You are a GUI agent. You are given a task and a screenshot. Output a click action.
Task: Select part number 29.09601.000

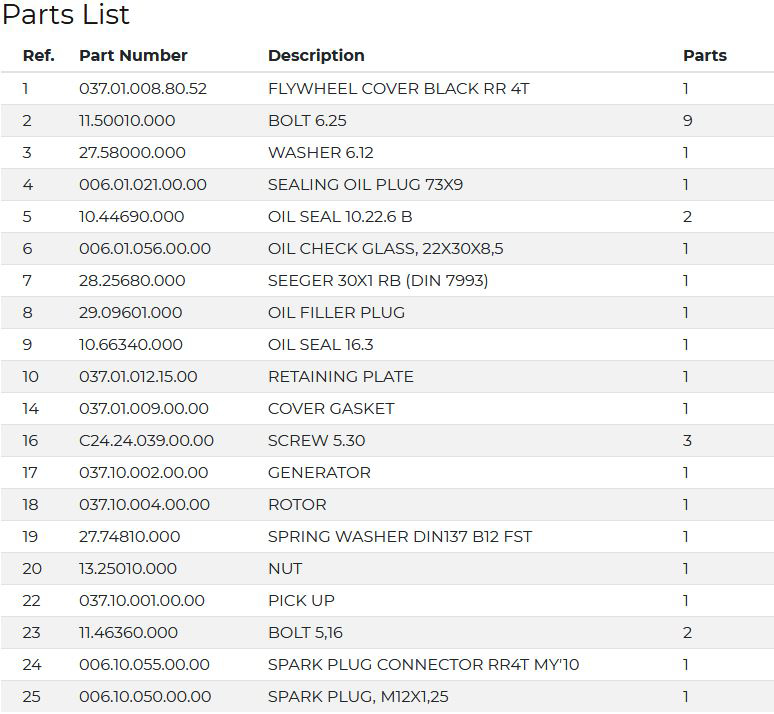coord(131,313)
